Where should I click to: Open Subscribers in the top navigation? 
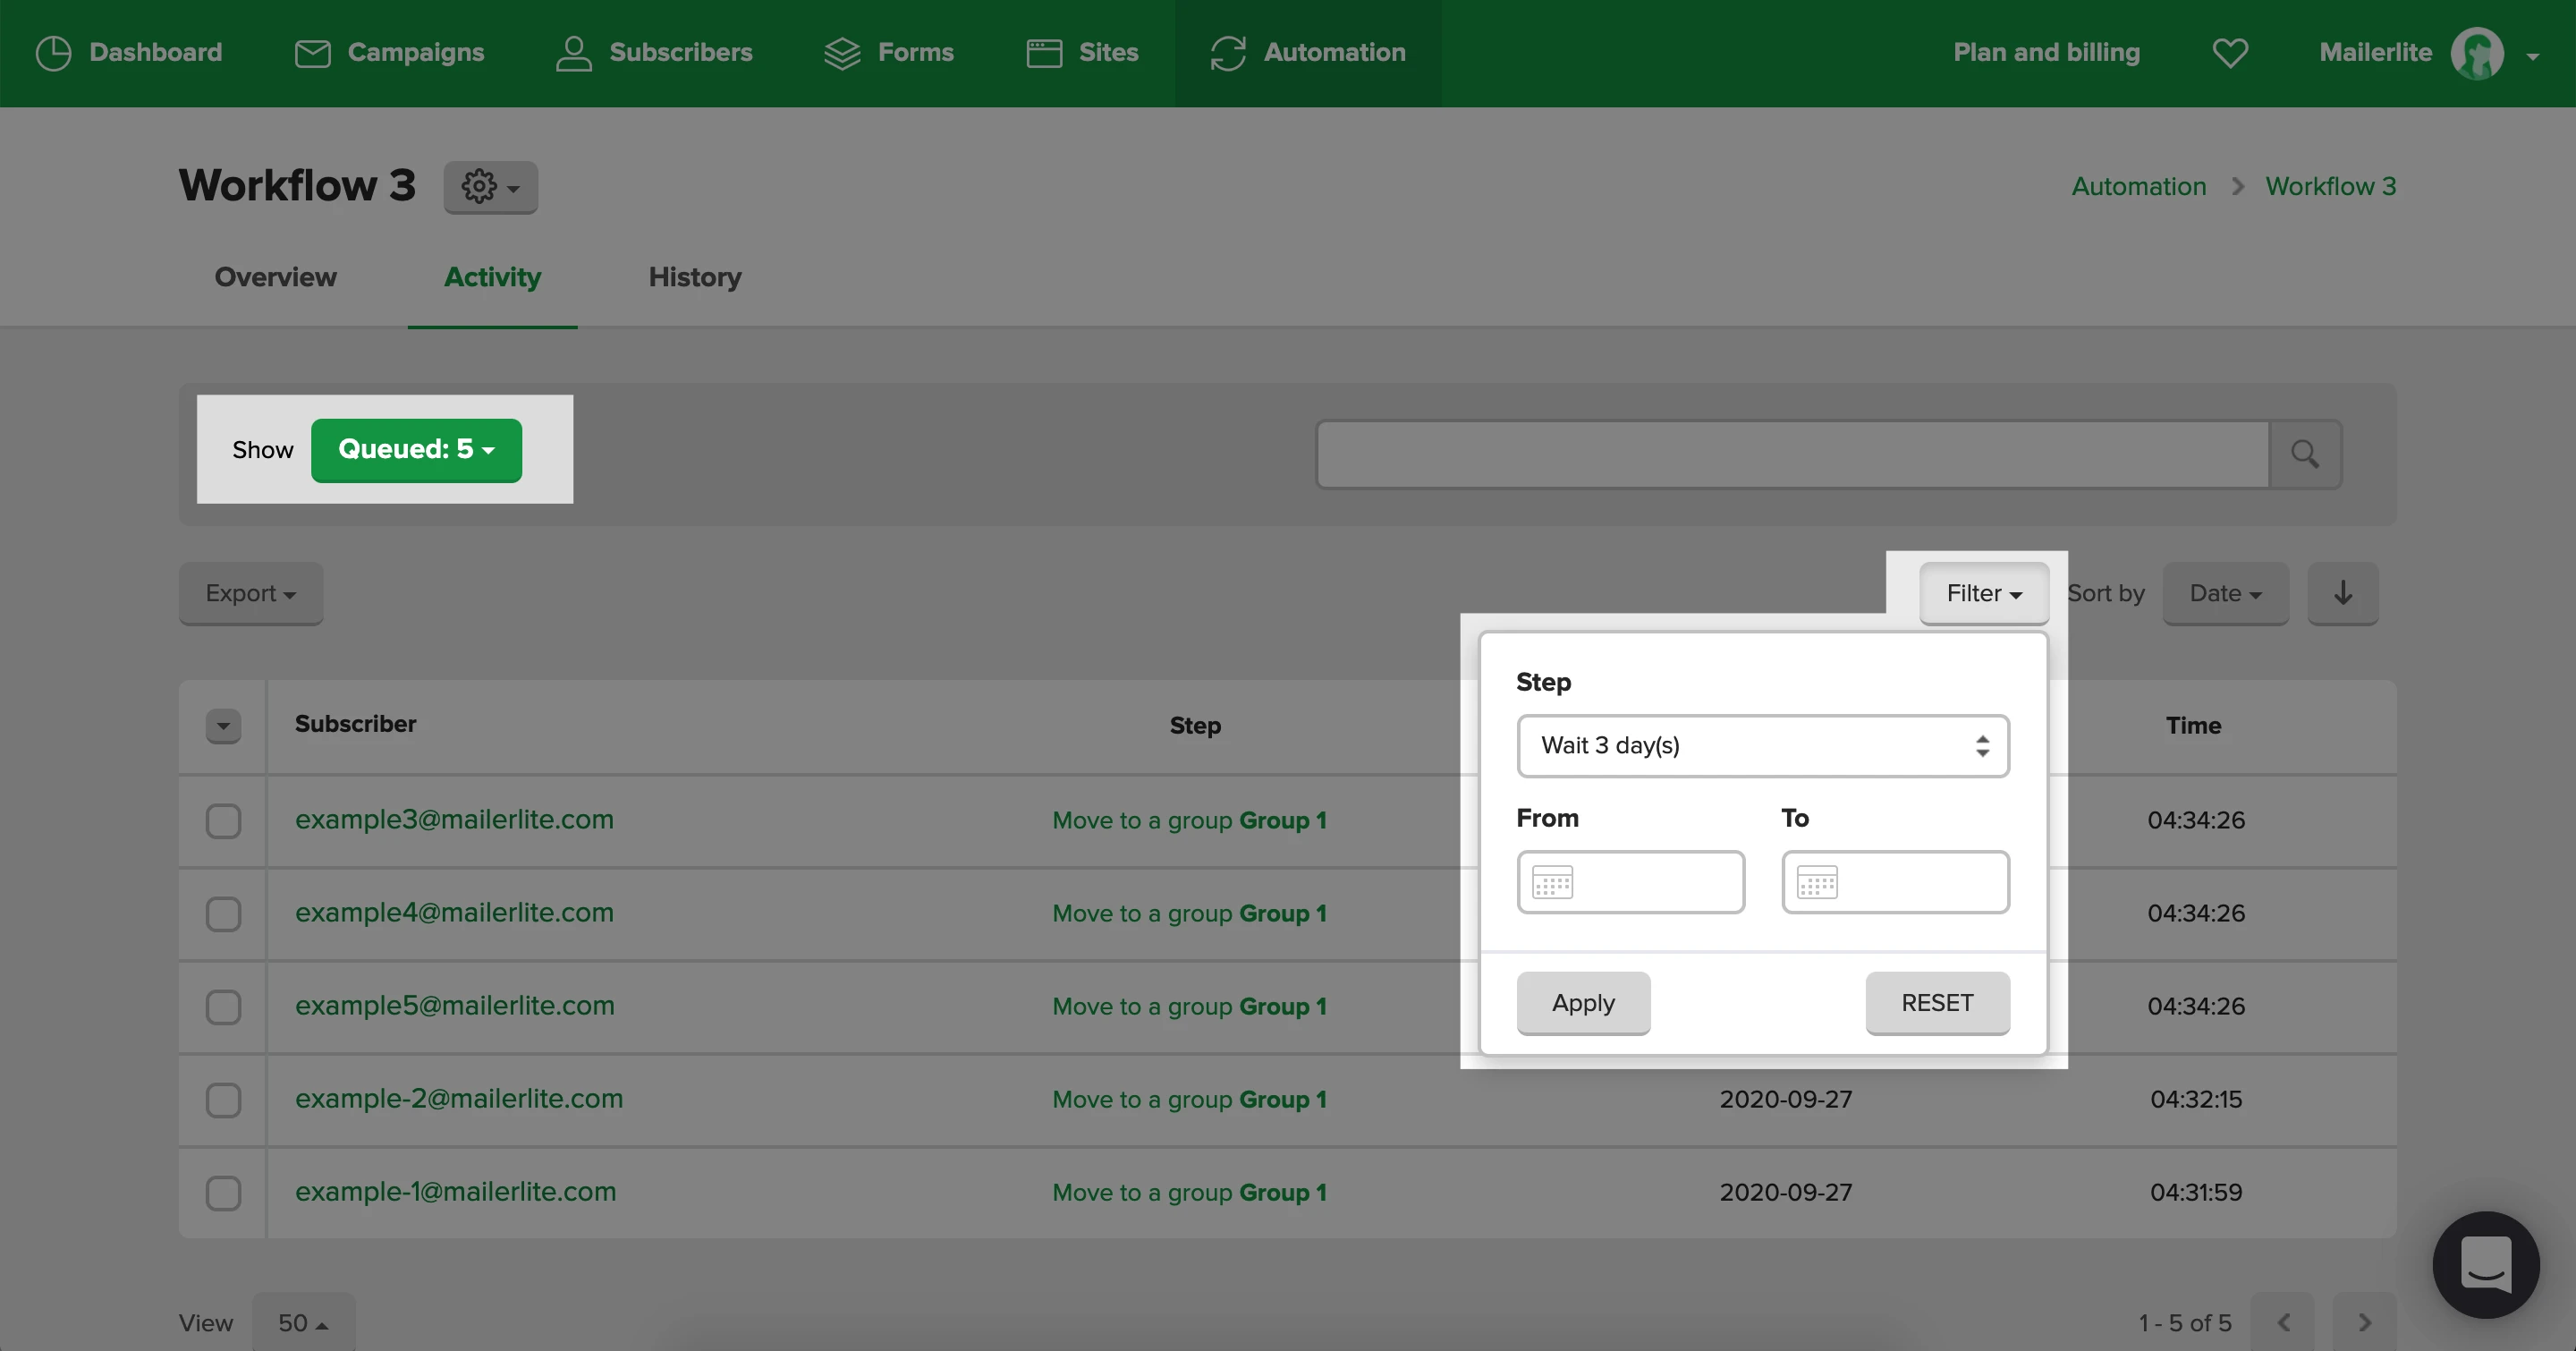[x=654, y=52]
